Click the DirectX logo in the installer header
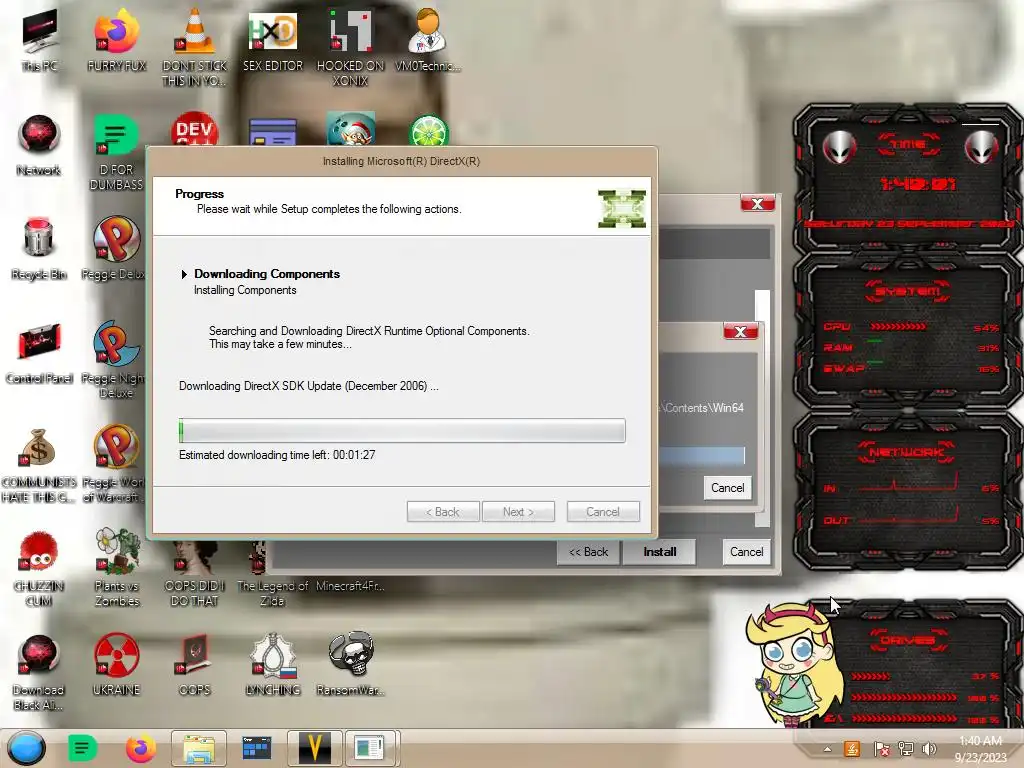Viewport: 1024px width, 768px height. tap(622, 208)
